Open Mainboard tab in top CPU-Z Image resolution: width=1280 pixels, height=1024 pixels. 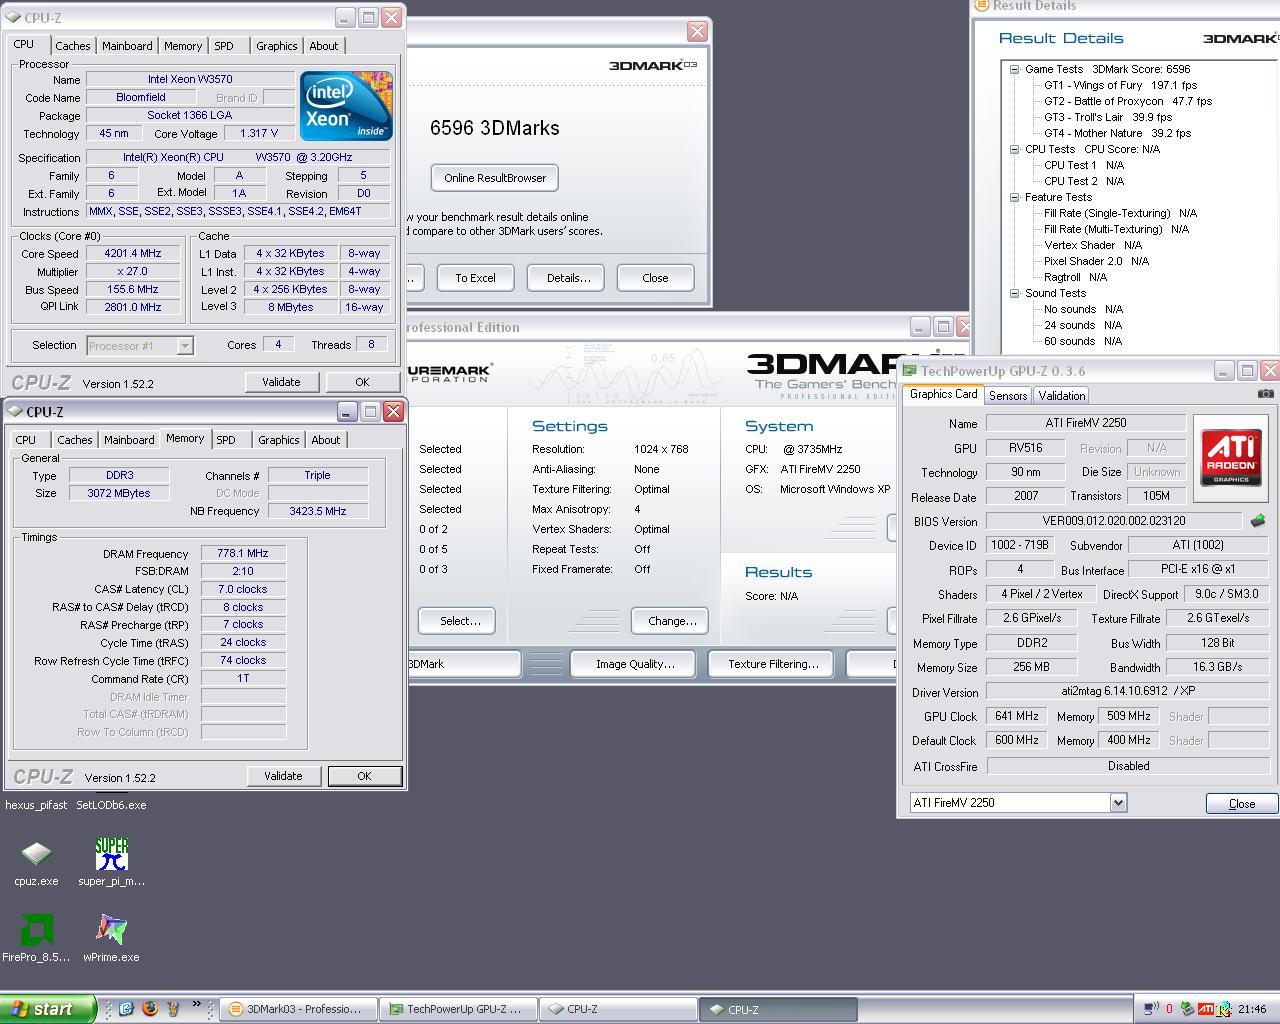127,46
